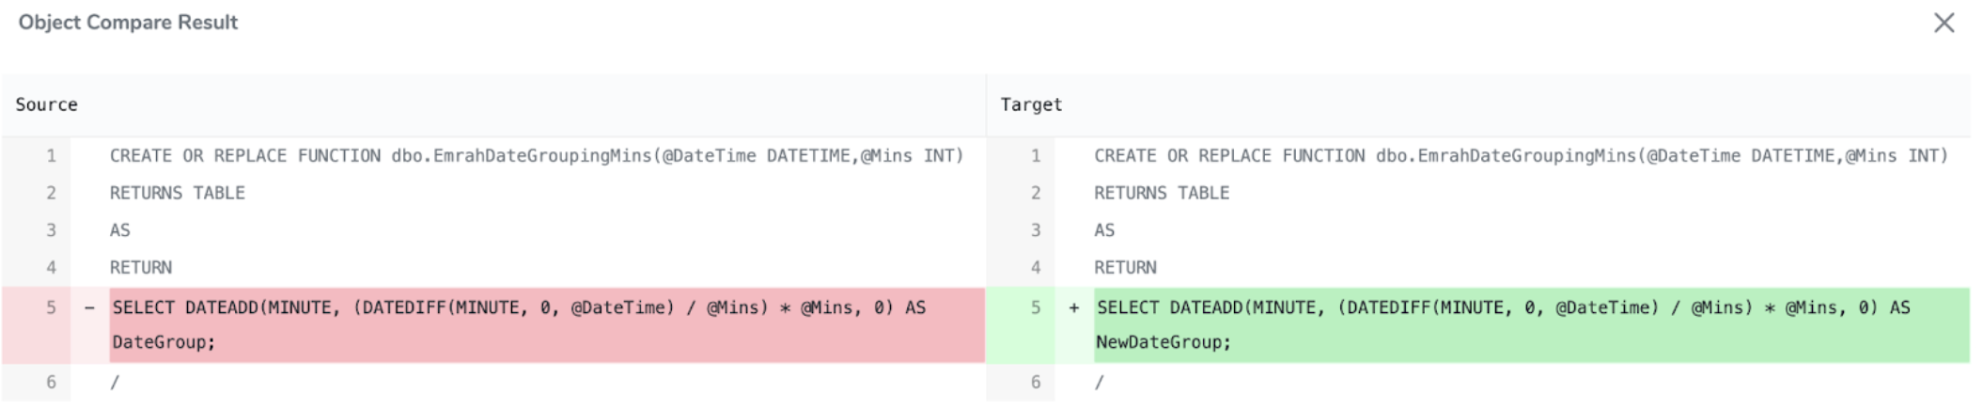The image size is (1976, 418).
Task: Click RETURNS TABLE in the Source pane
Action: pyautogui.click(x=177, y=193)
